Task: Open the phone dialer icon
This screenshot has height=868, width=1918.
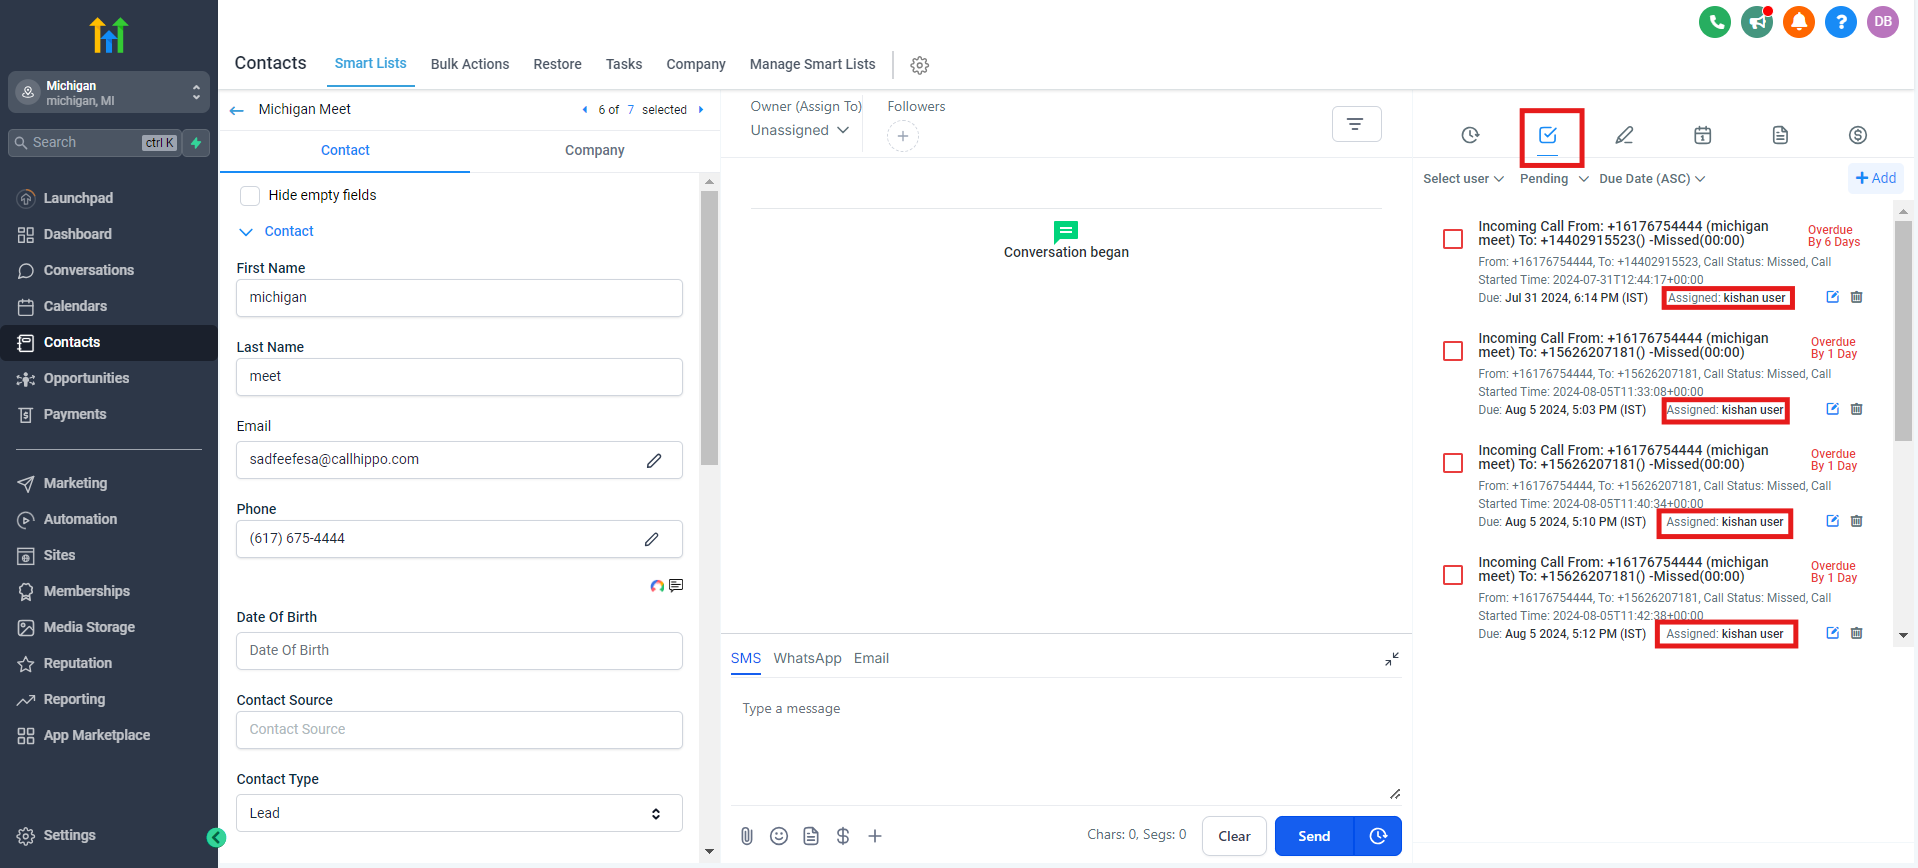Action: (x=1714, y=22)
